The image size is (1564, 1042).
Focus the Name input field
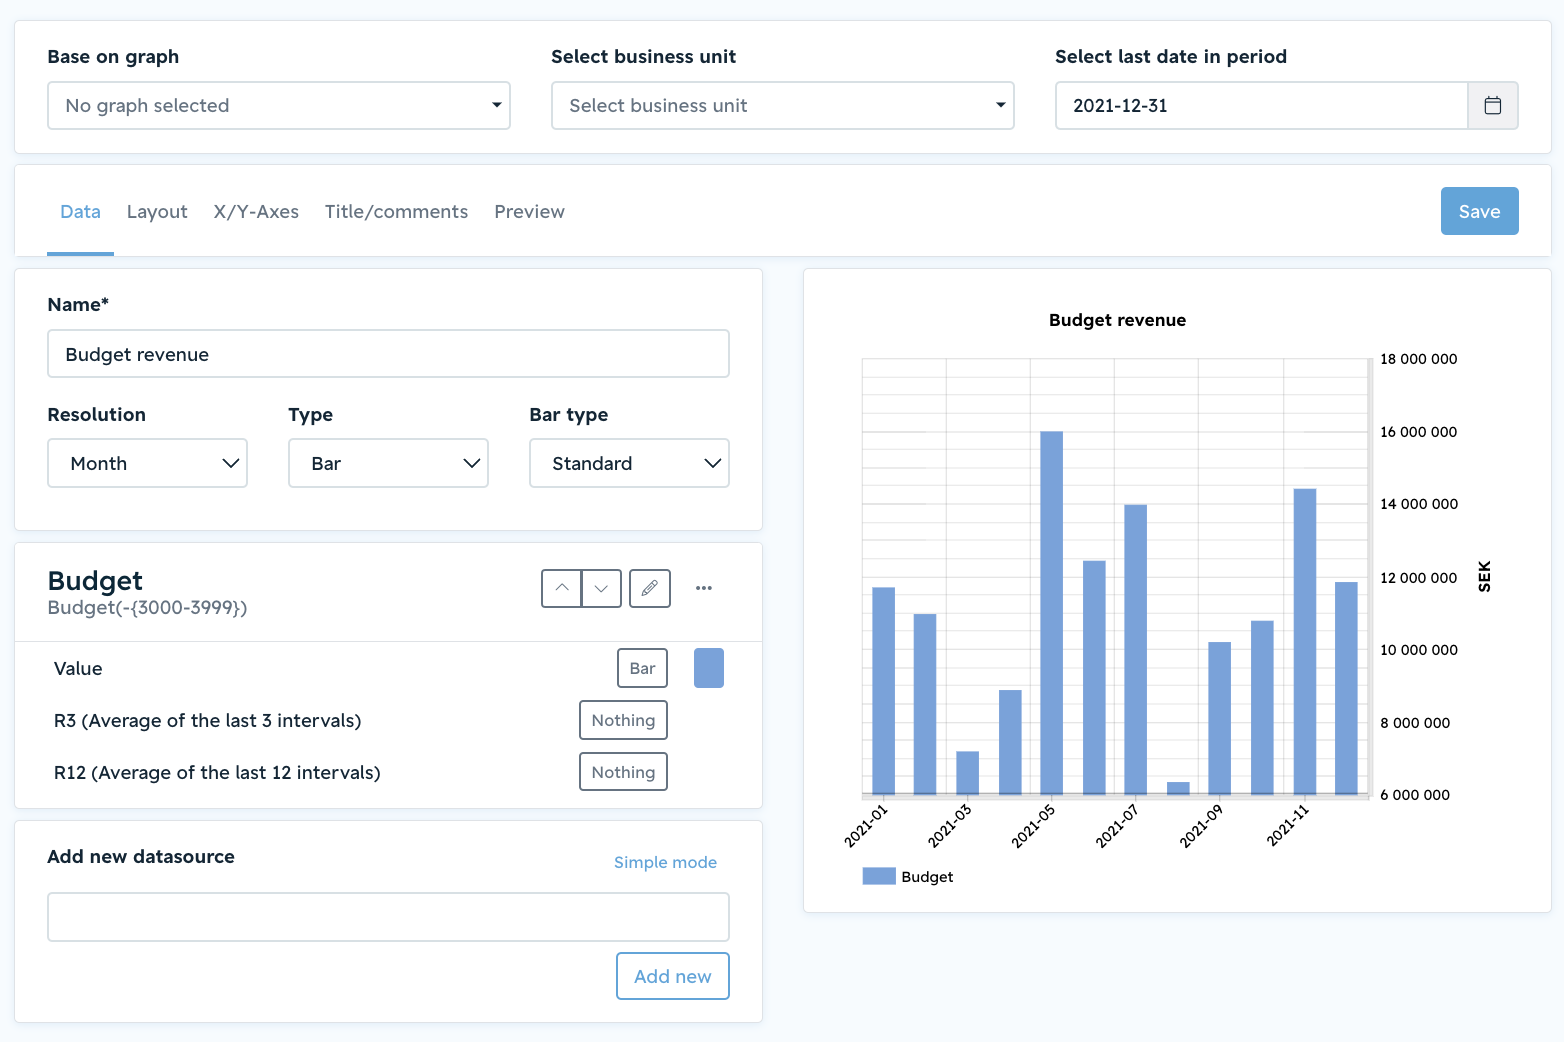(388, 354)
